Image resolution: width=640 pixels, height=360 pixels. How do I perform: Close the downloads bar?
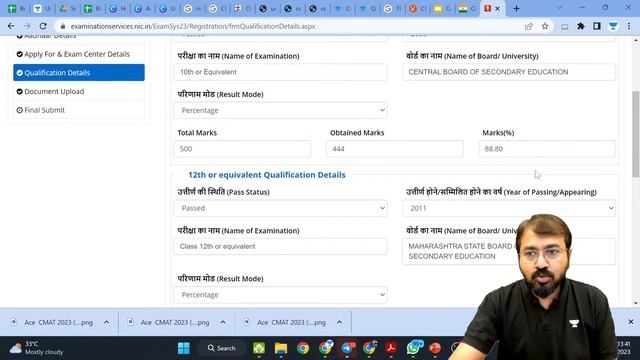click(x=631, y=322)
